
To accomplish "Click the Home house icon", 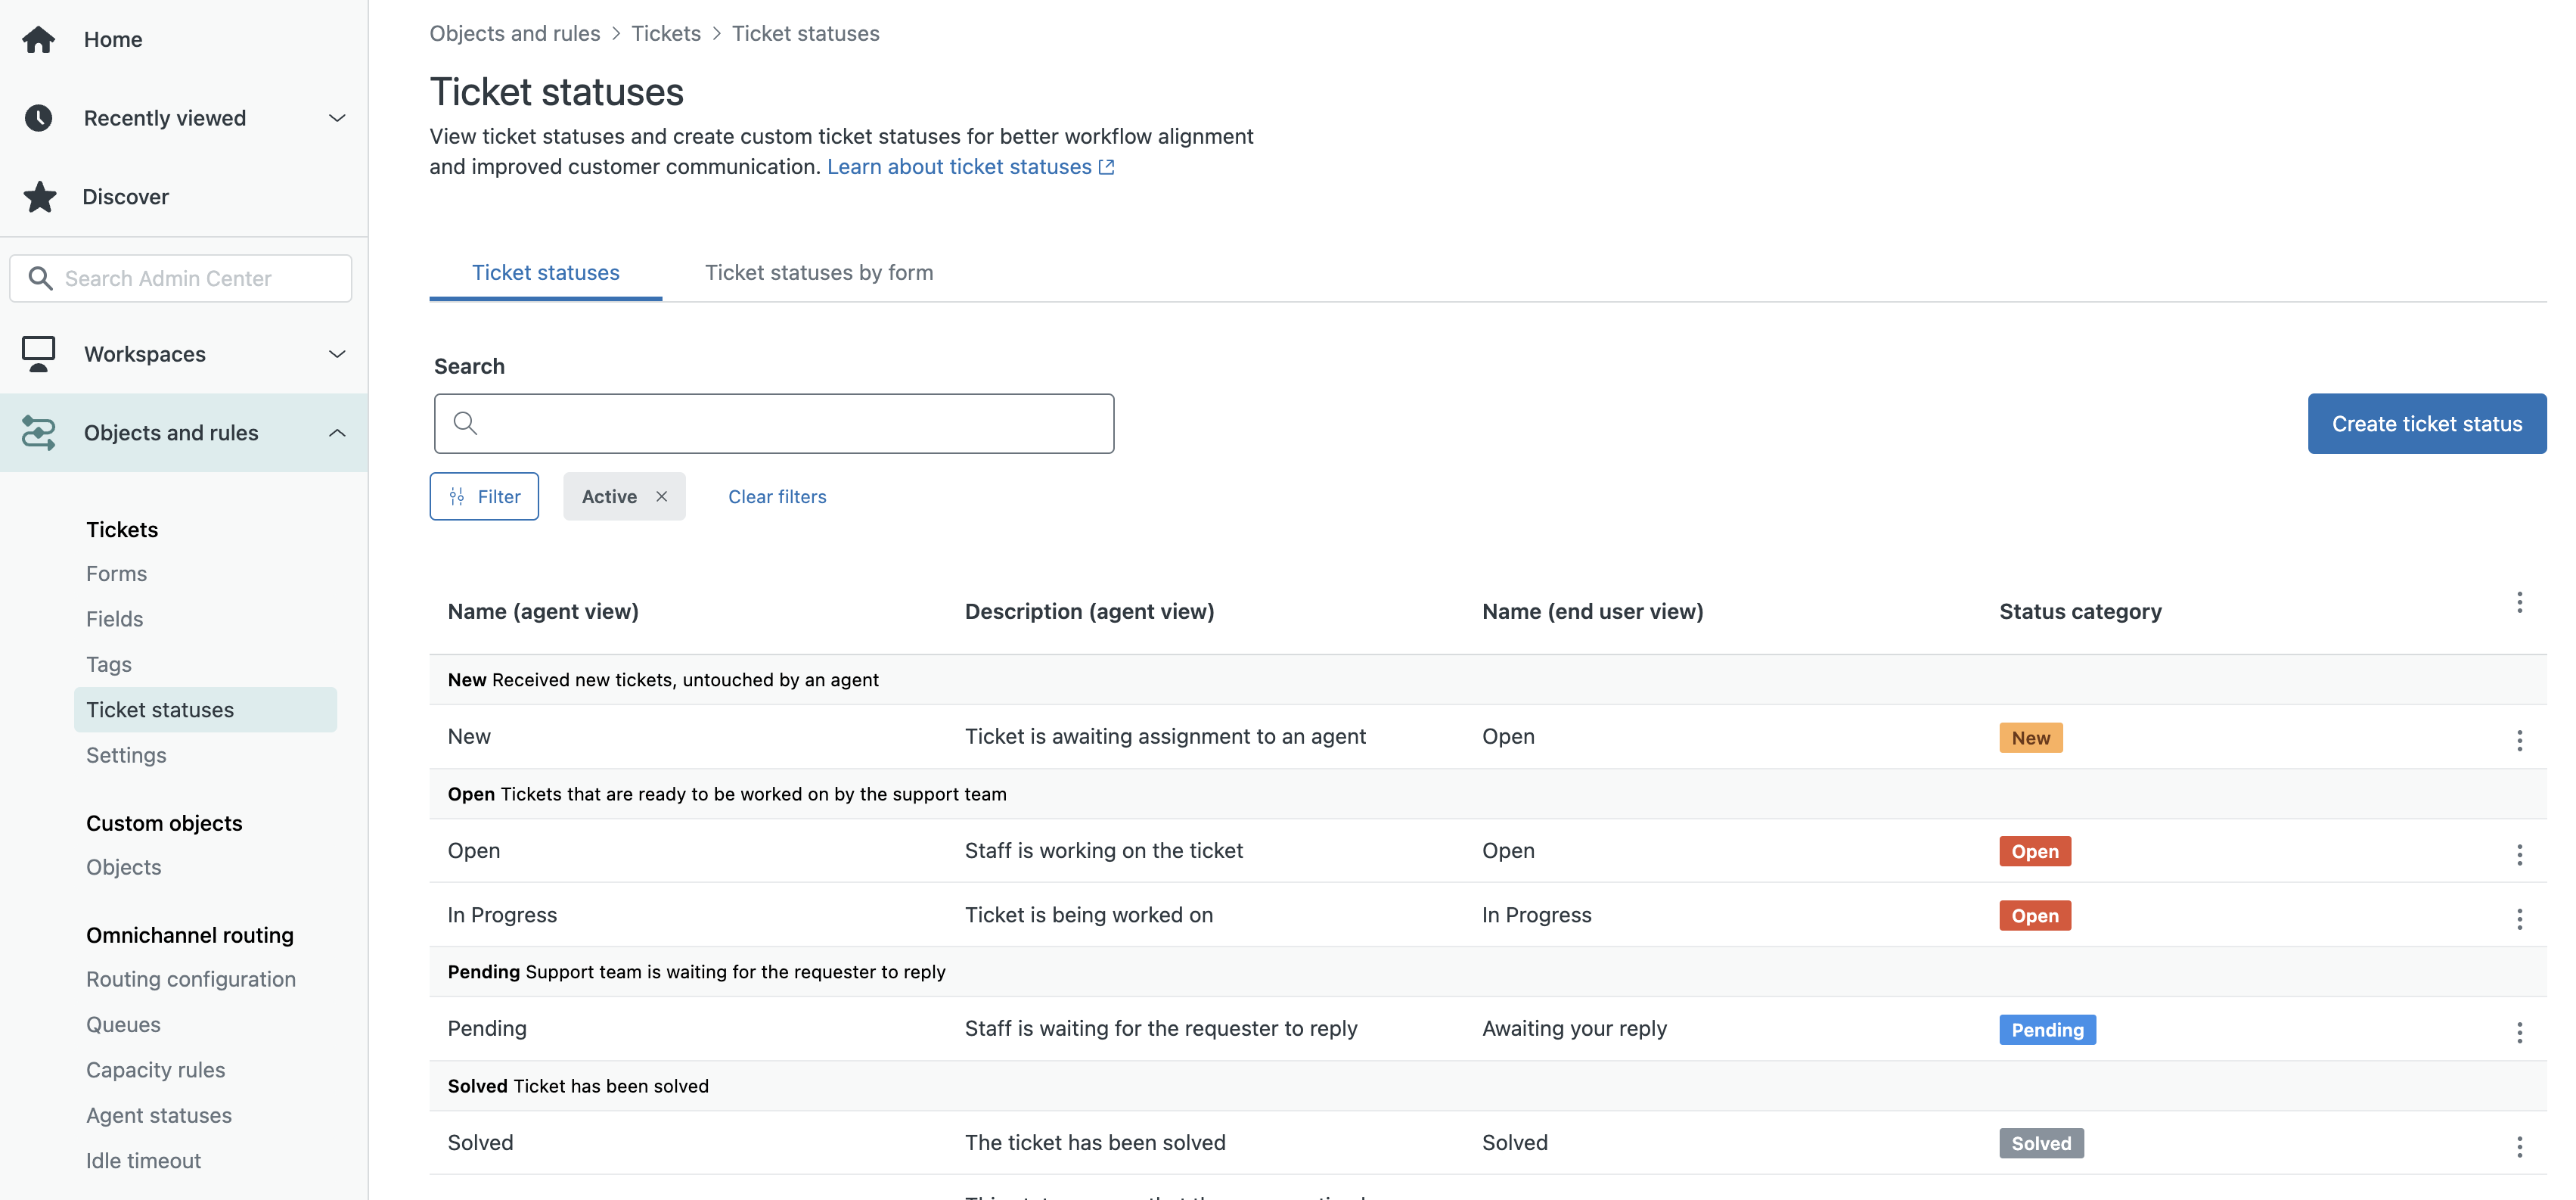I will coord(39,39).
